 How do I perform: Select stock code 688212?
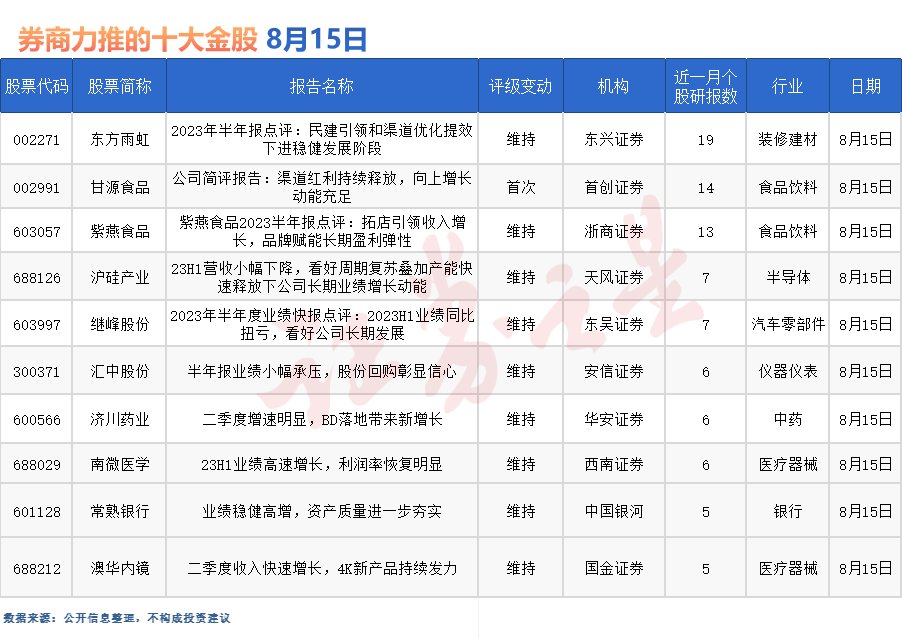36,568
